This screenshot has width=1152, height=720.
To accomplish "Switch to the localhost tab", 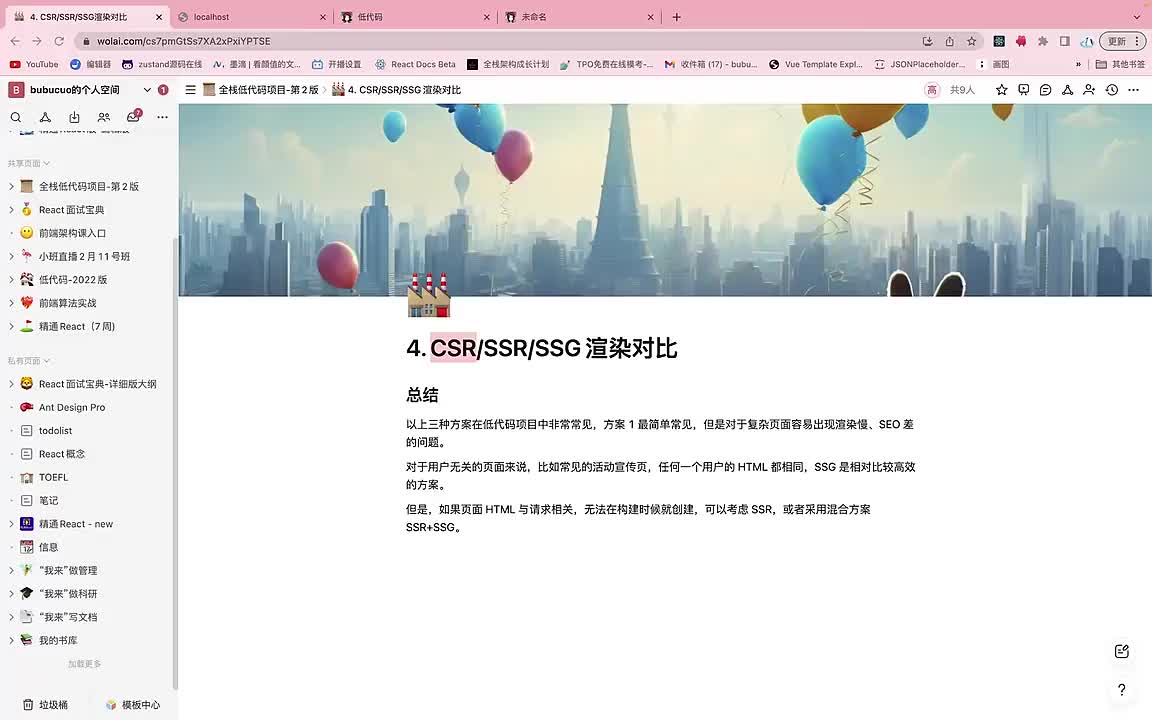I will coord(252,17).
